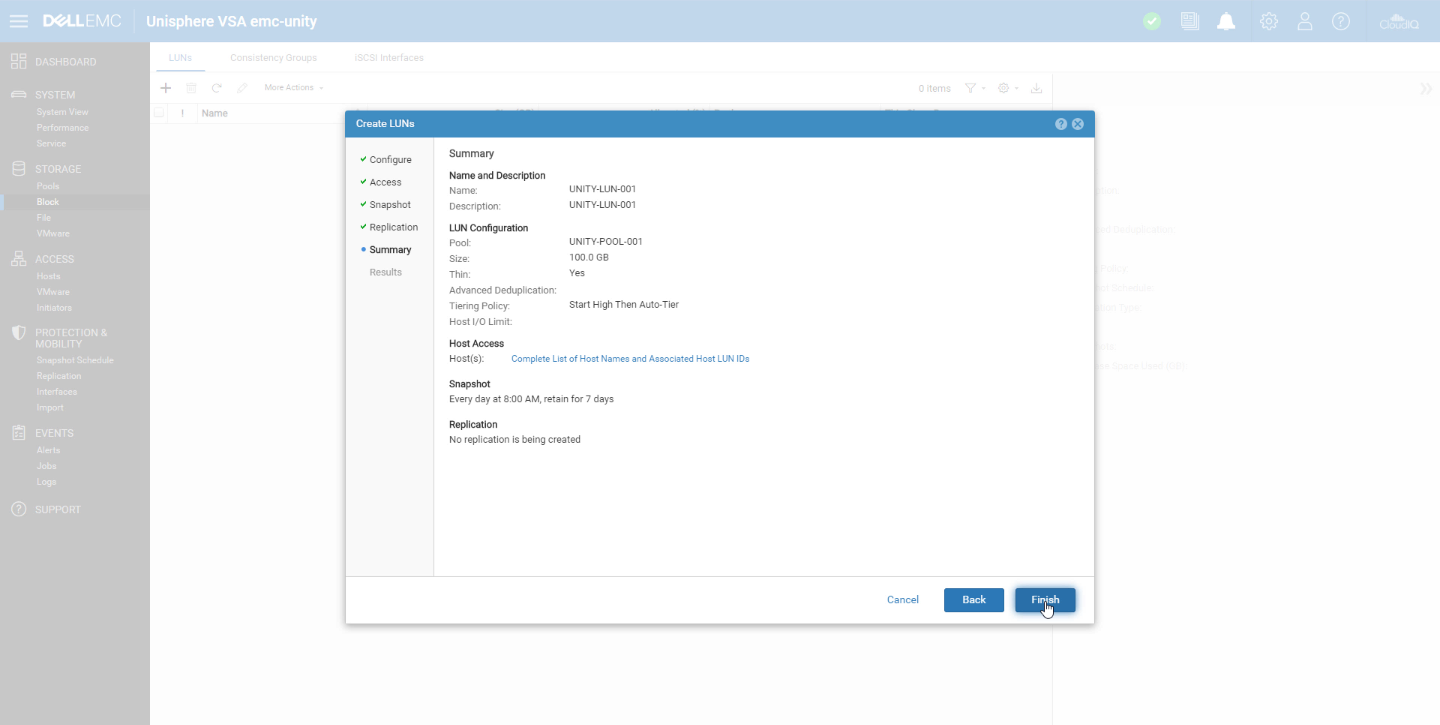This screenshot has width=1440, height=725.
Task: Open System View in the sidebar
Action: pos(63,112)
